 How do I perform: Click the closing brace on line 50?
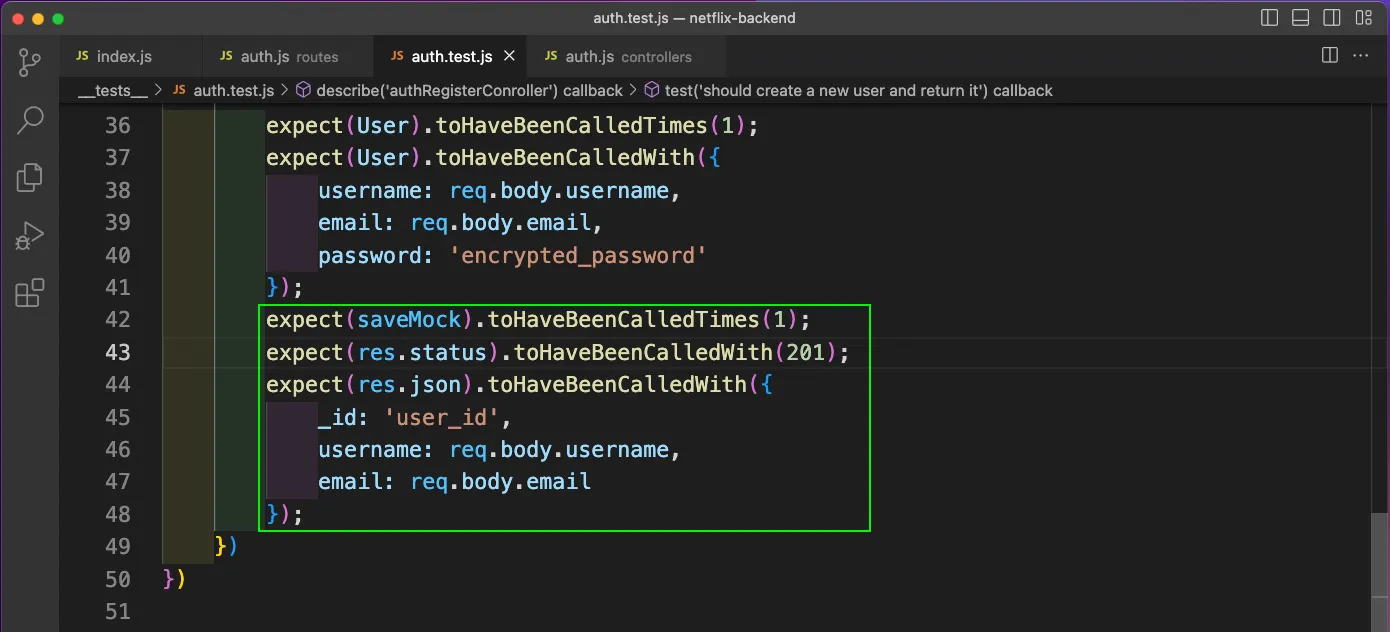(x=169, y=579)
